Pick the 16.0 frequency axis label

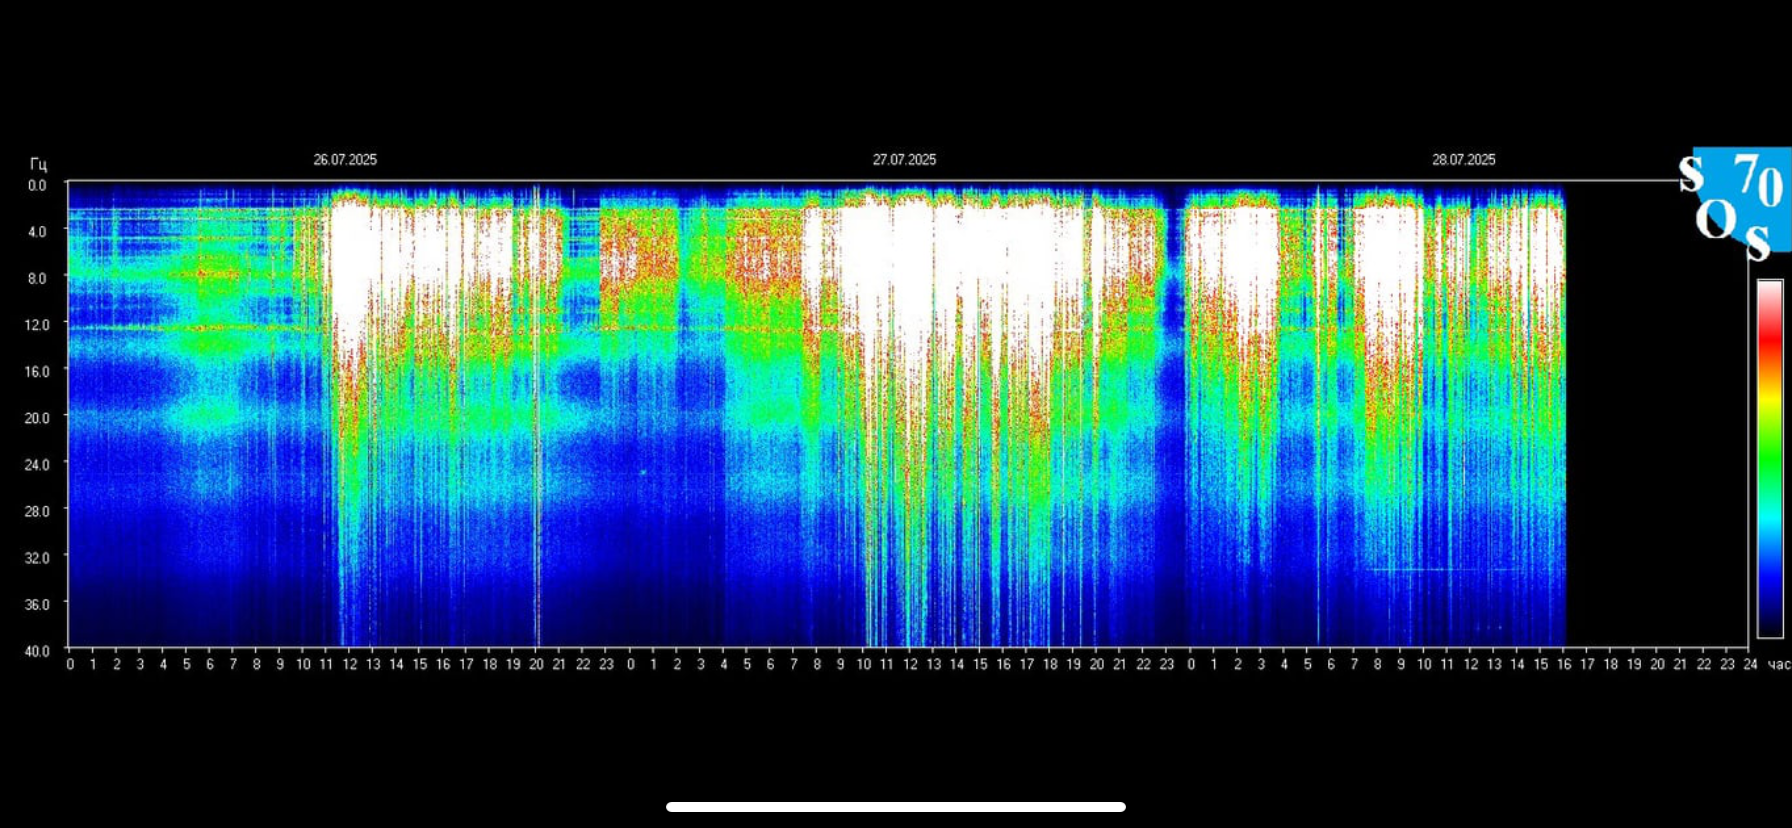pos(37,372)
